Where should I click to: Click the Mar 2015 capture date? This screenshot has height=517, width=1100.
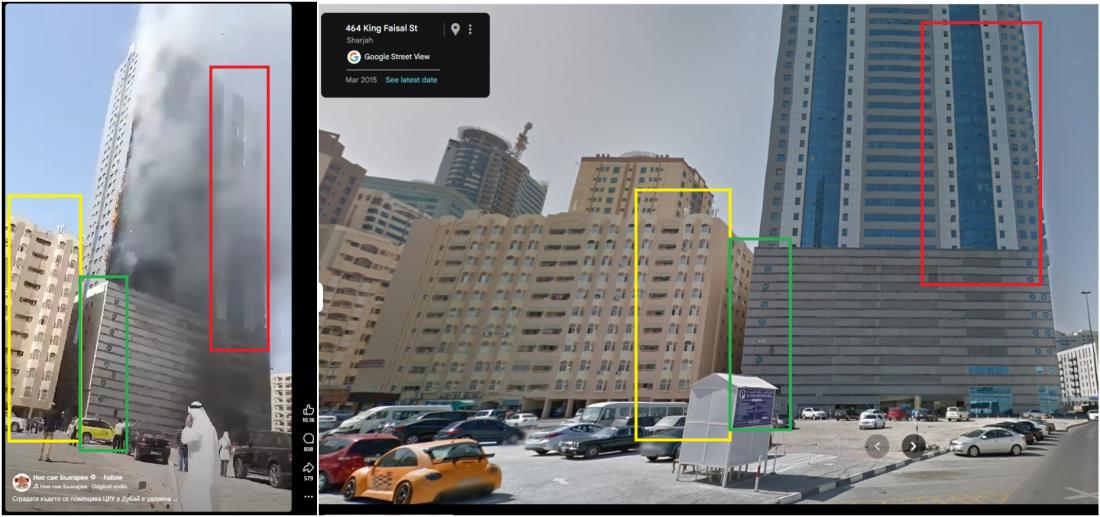click(361, 80)
